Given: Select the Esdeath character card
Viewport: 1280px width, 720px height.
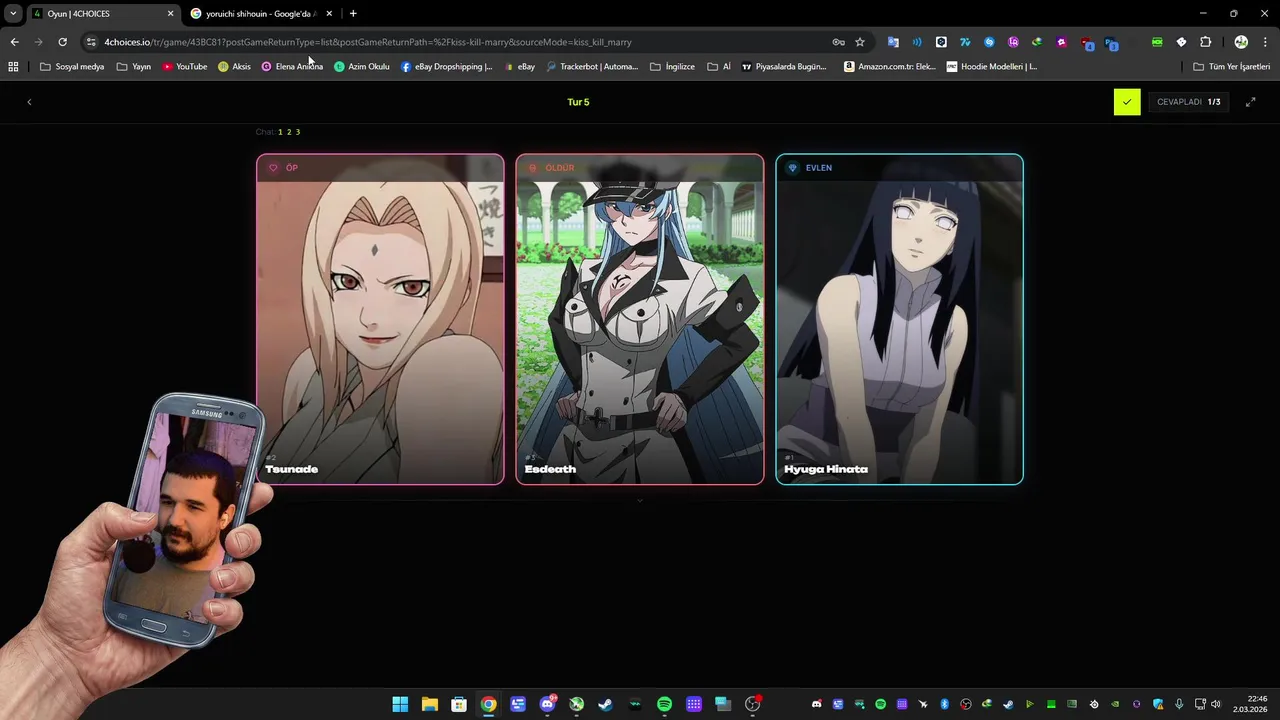Looking at the screenshot, I should coord(640,319).
